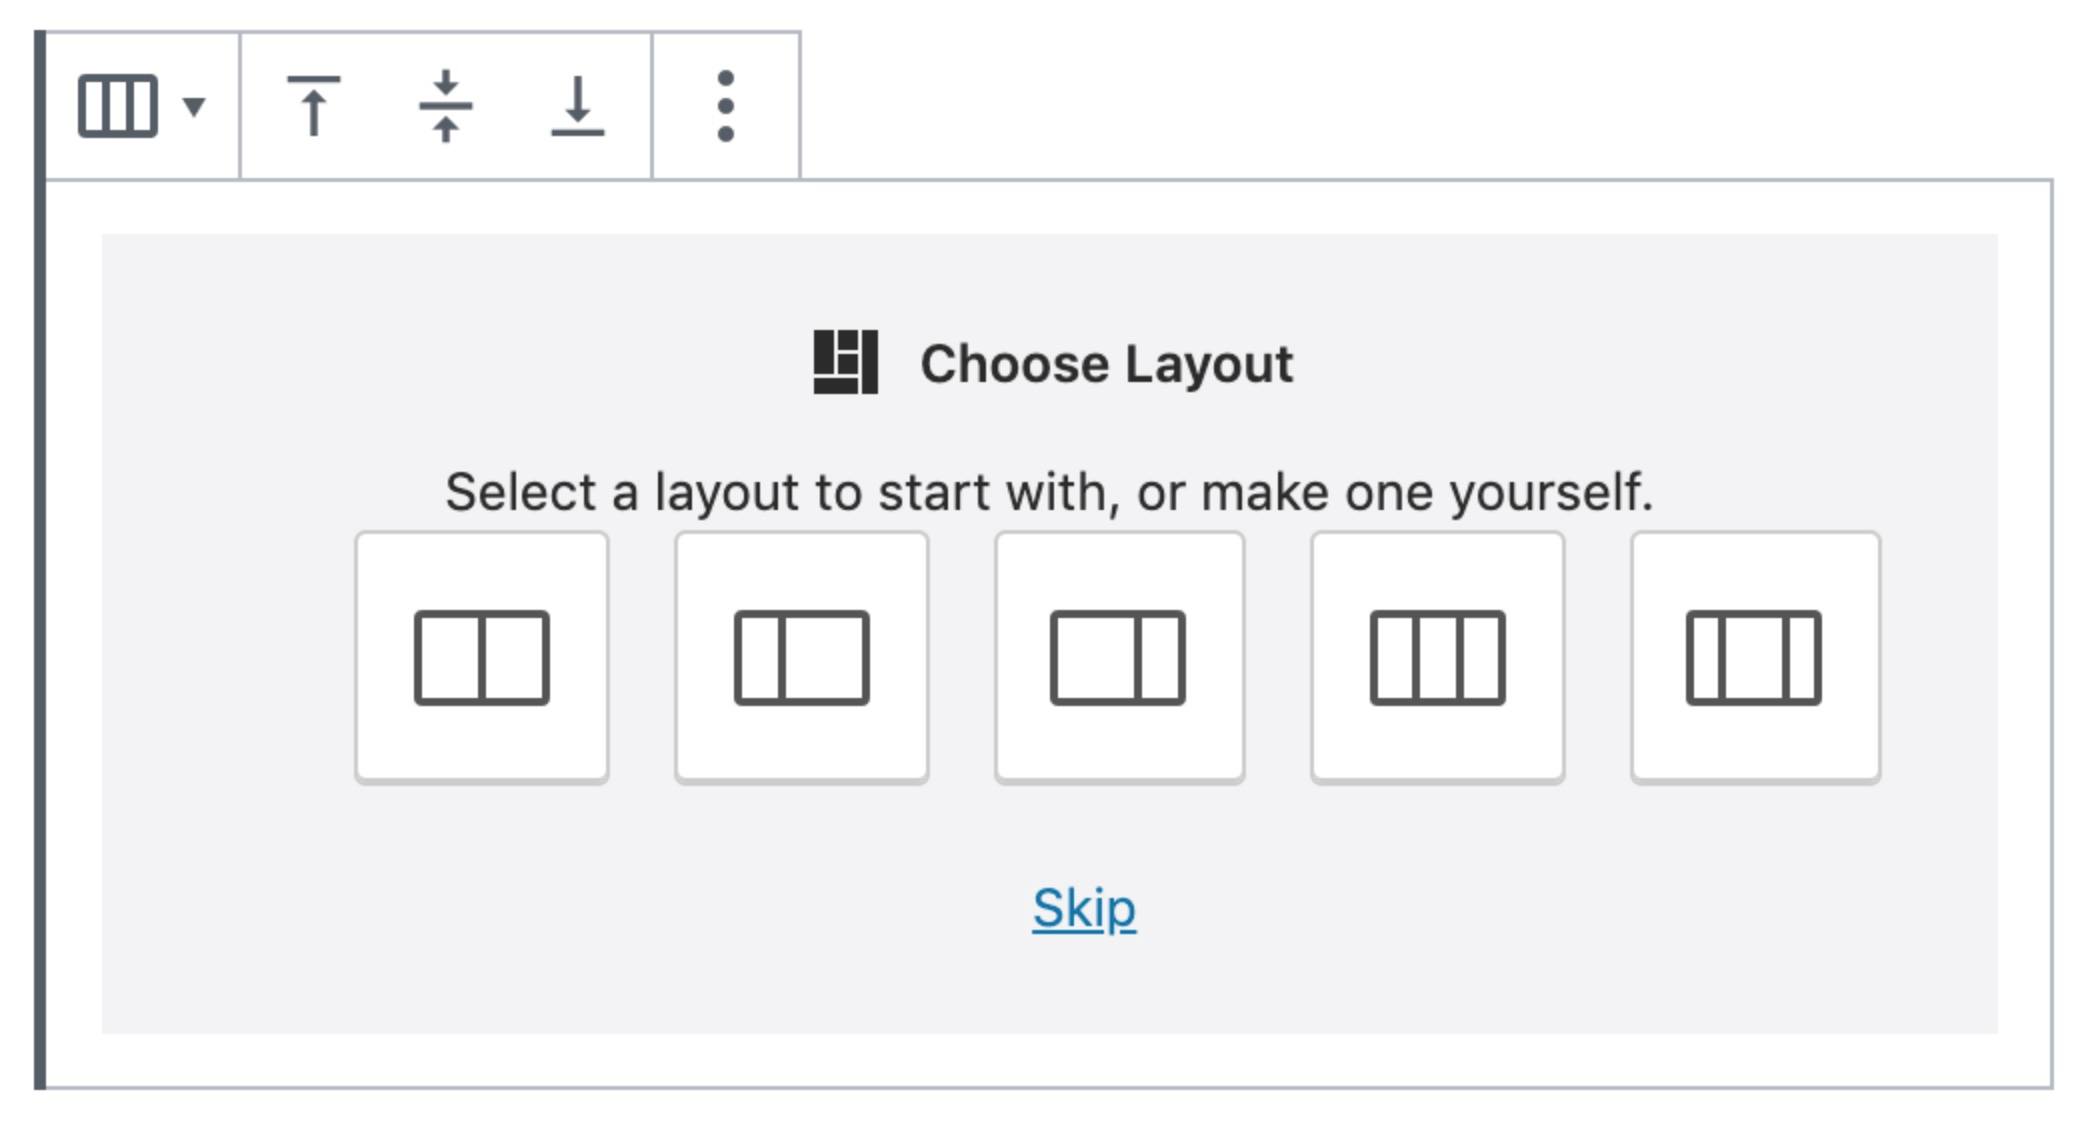Viewport: 2092px width, 1140px height.
Task: Click the Choose Layout block icon
Action: 847,364
